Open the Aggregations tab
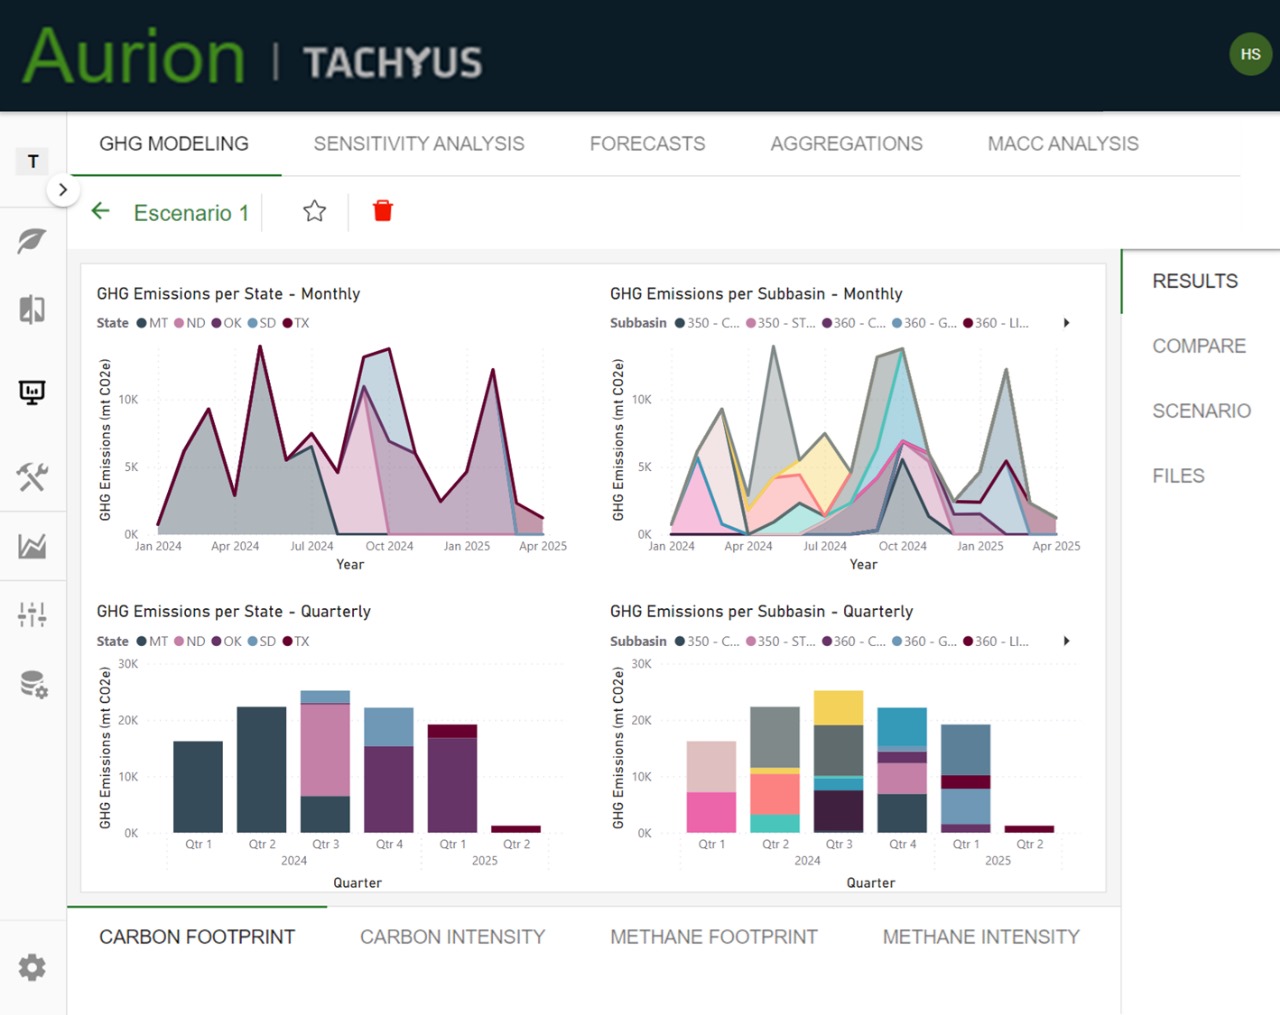This screenshot has height=1015, width=1280. (846, 144)
